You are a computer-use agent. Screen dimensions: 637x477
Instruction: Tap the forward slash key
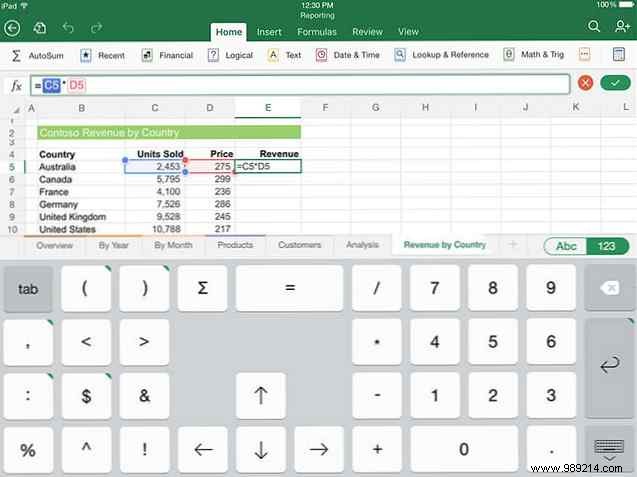[377, 288]
